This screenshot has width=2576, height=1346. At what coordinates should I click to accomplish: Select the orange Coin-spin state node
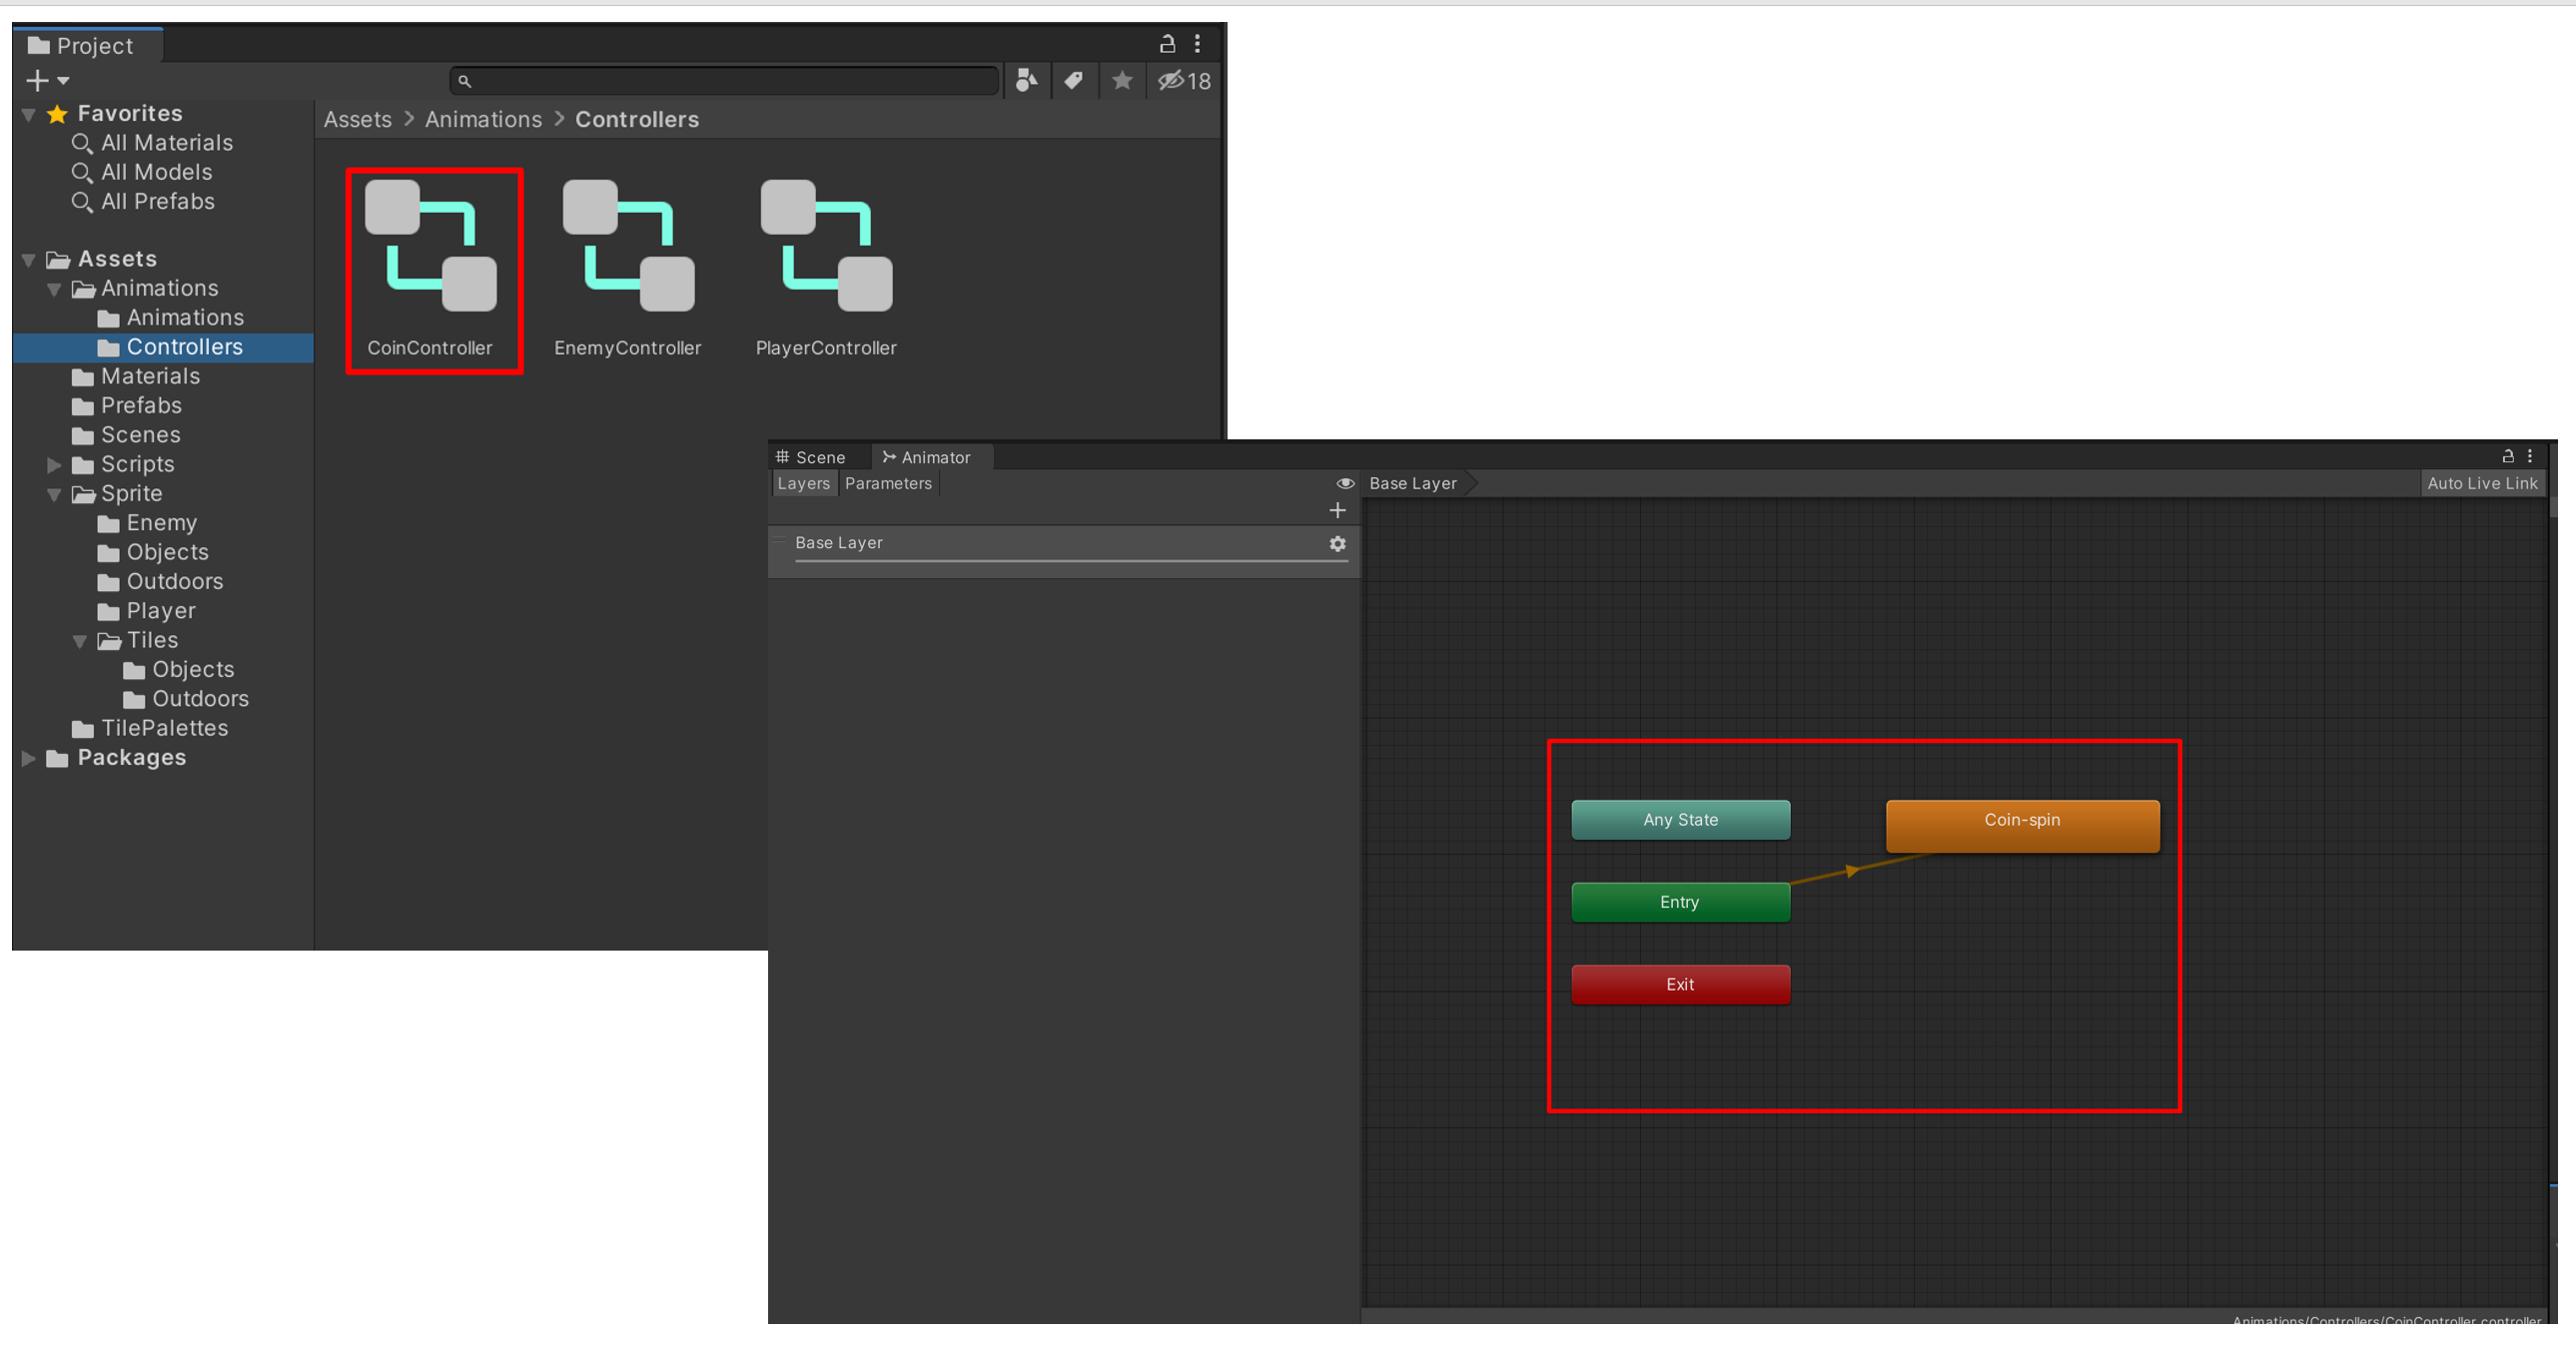(x=2021, y=824)
